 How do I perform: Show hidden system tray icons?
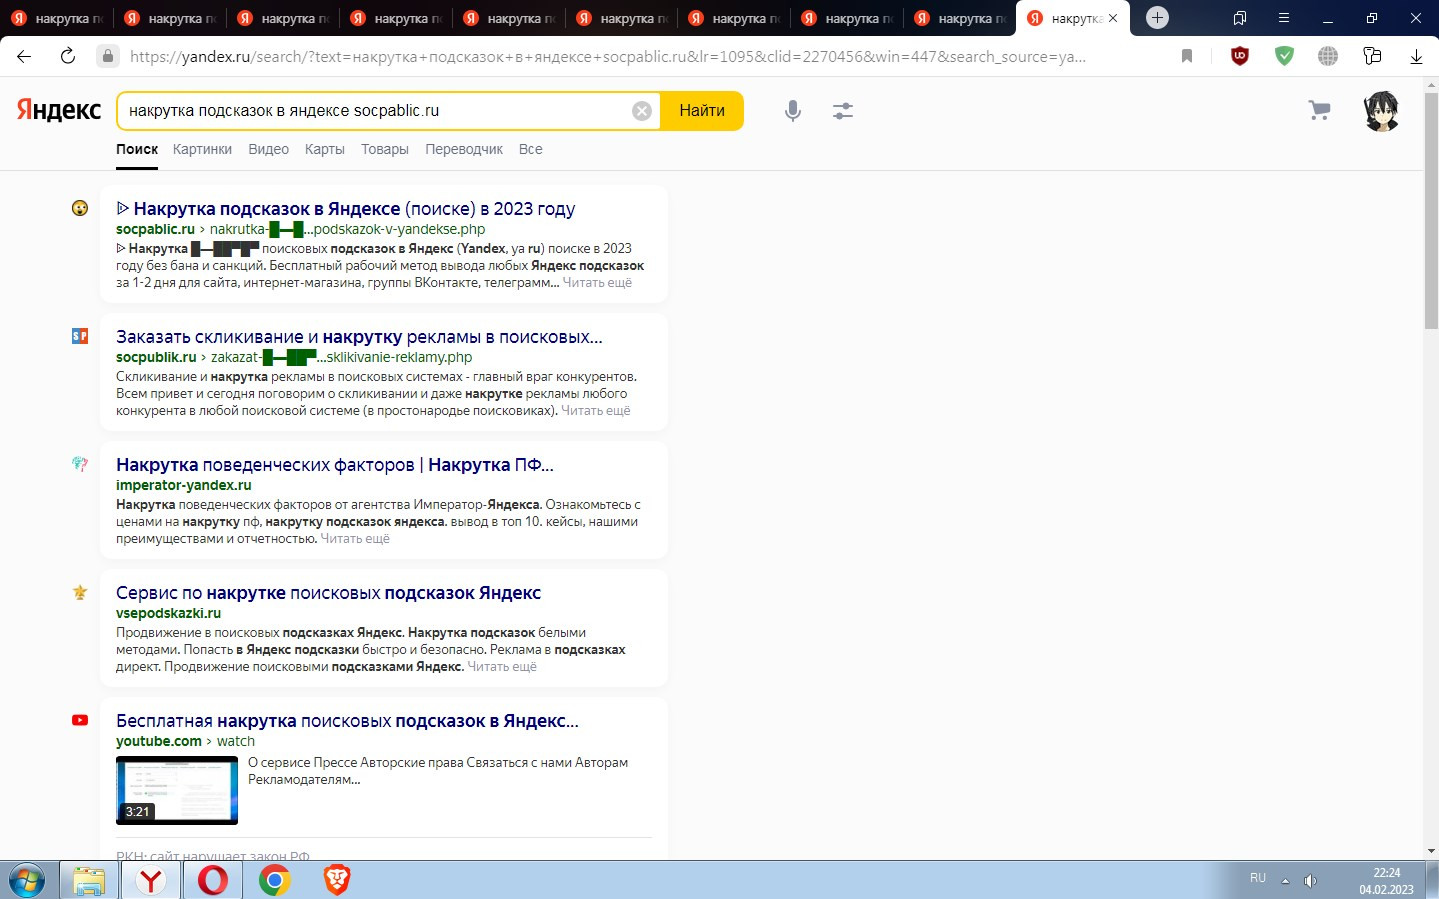(x=1285, y=880)
